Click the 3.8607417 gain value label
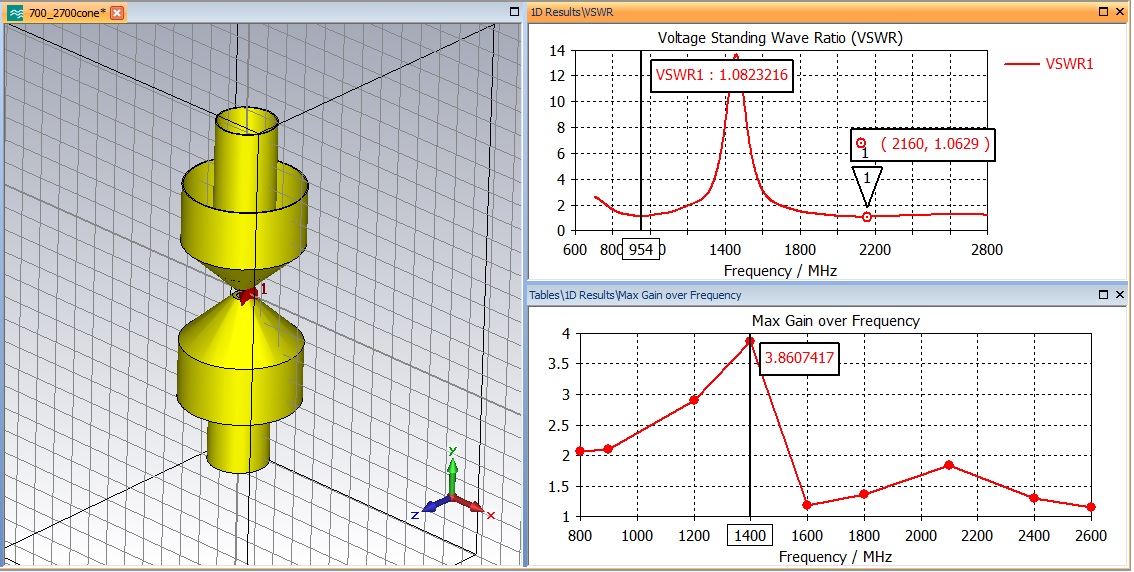Screen dimensions: 1134x572 799,357
